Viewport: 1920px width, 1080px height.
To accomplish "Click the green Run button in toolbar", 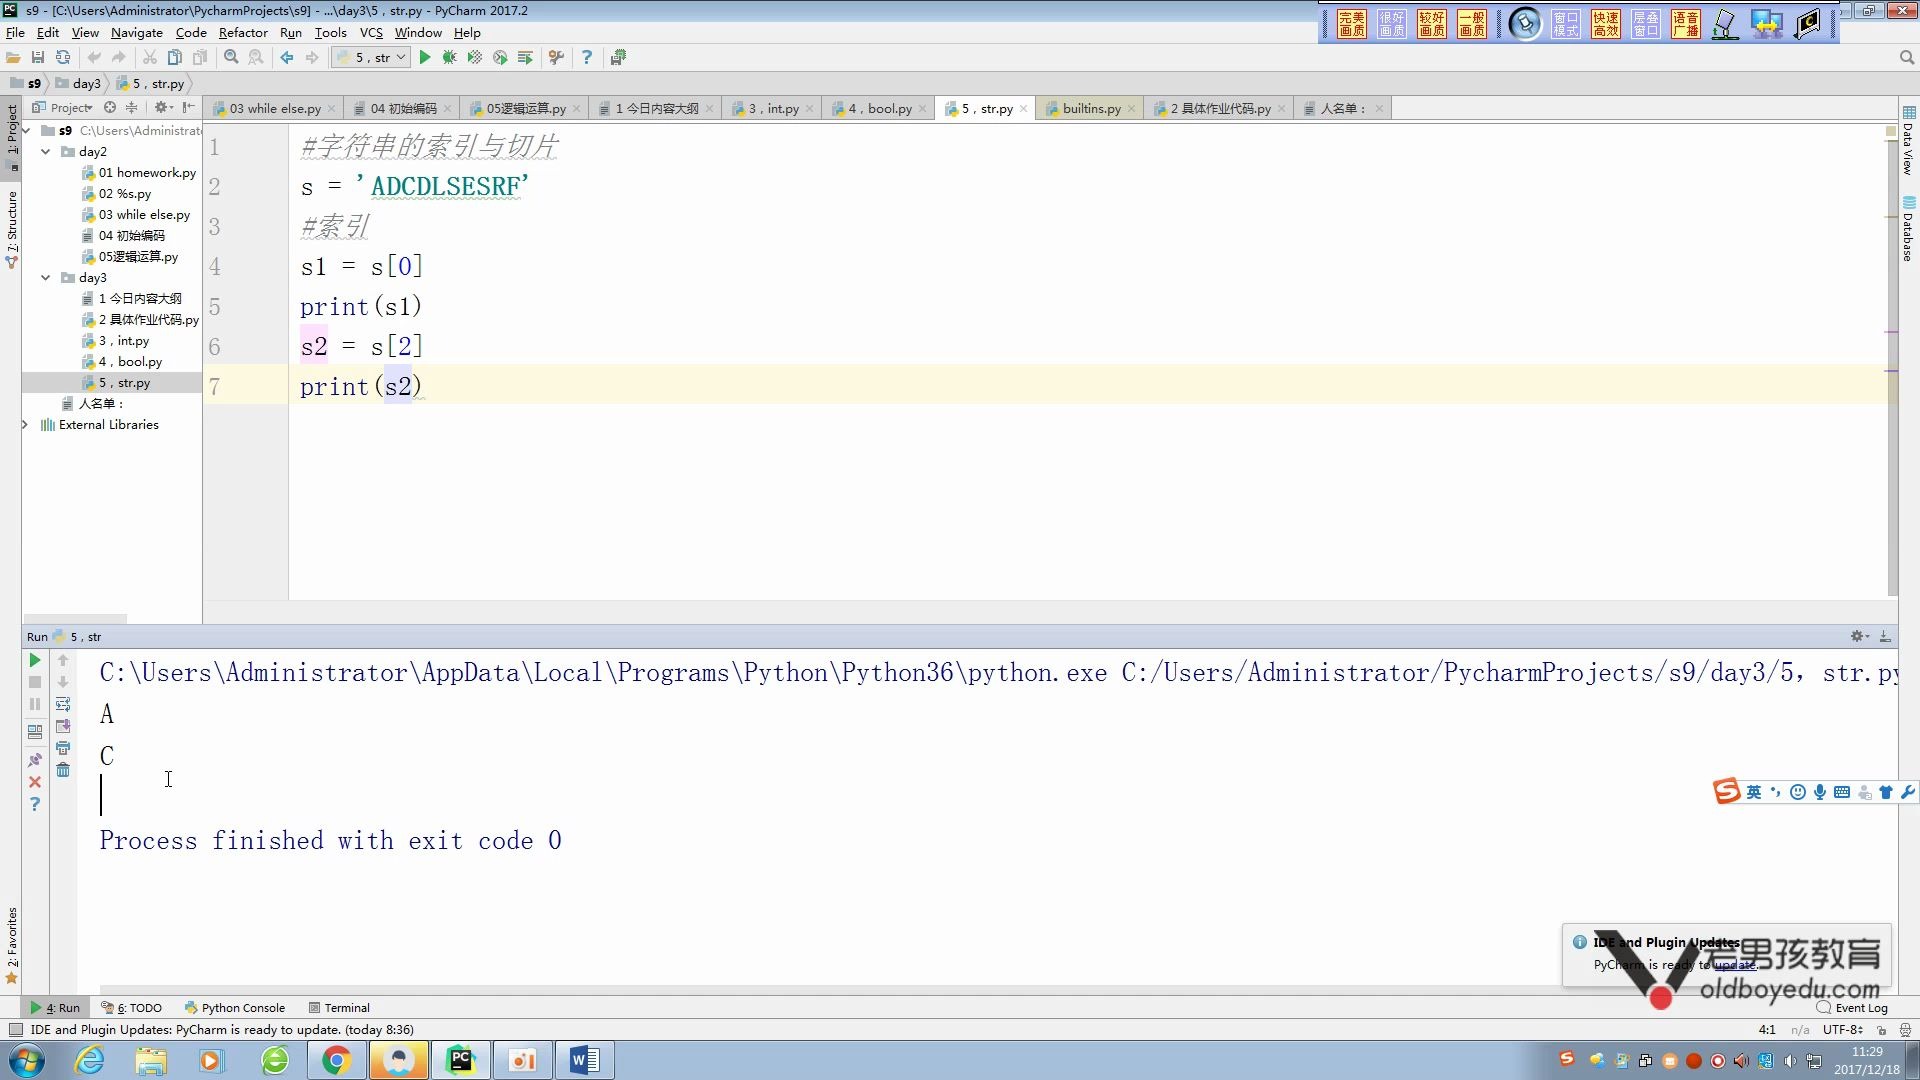I will (425, 58).
